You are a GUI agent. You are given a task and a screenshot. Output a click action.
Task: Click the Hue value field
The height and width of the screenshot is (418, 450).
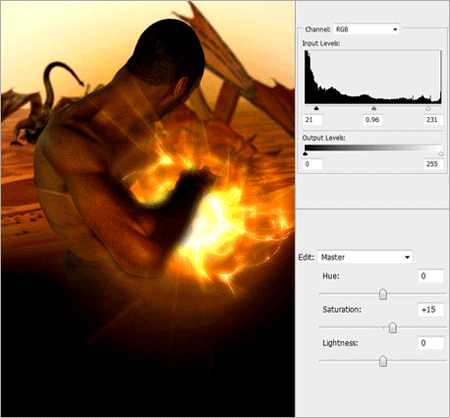point(431,276)
